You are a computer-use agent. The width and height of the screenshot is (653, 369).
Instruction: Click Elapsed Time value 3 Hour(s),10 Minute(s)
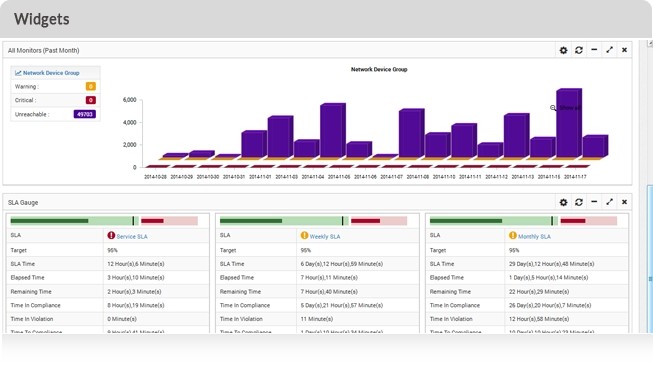pyautogui.click(x=136, y=278)
